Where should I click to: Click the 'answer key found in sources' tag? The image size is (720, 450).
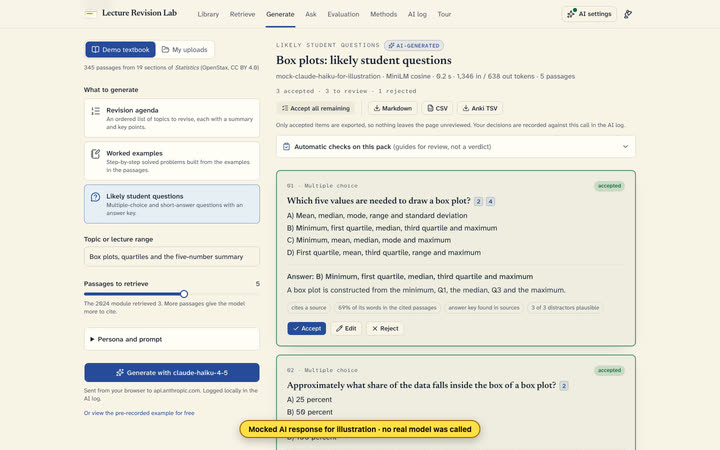(x=484, y=308)
